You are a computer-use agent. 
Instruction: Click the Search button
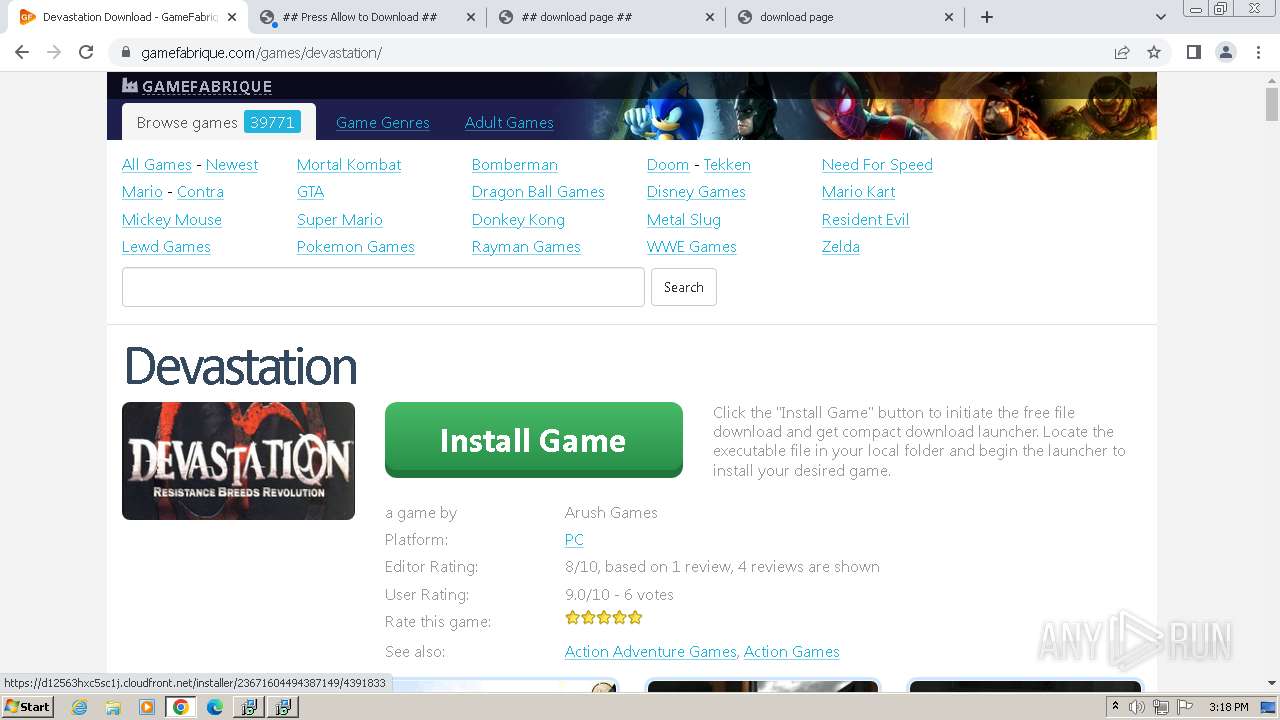(684, 287)
